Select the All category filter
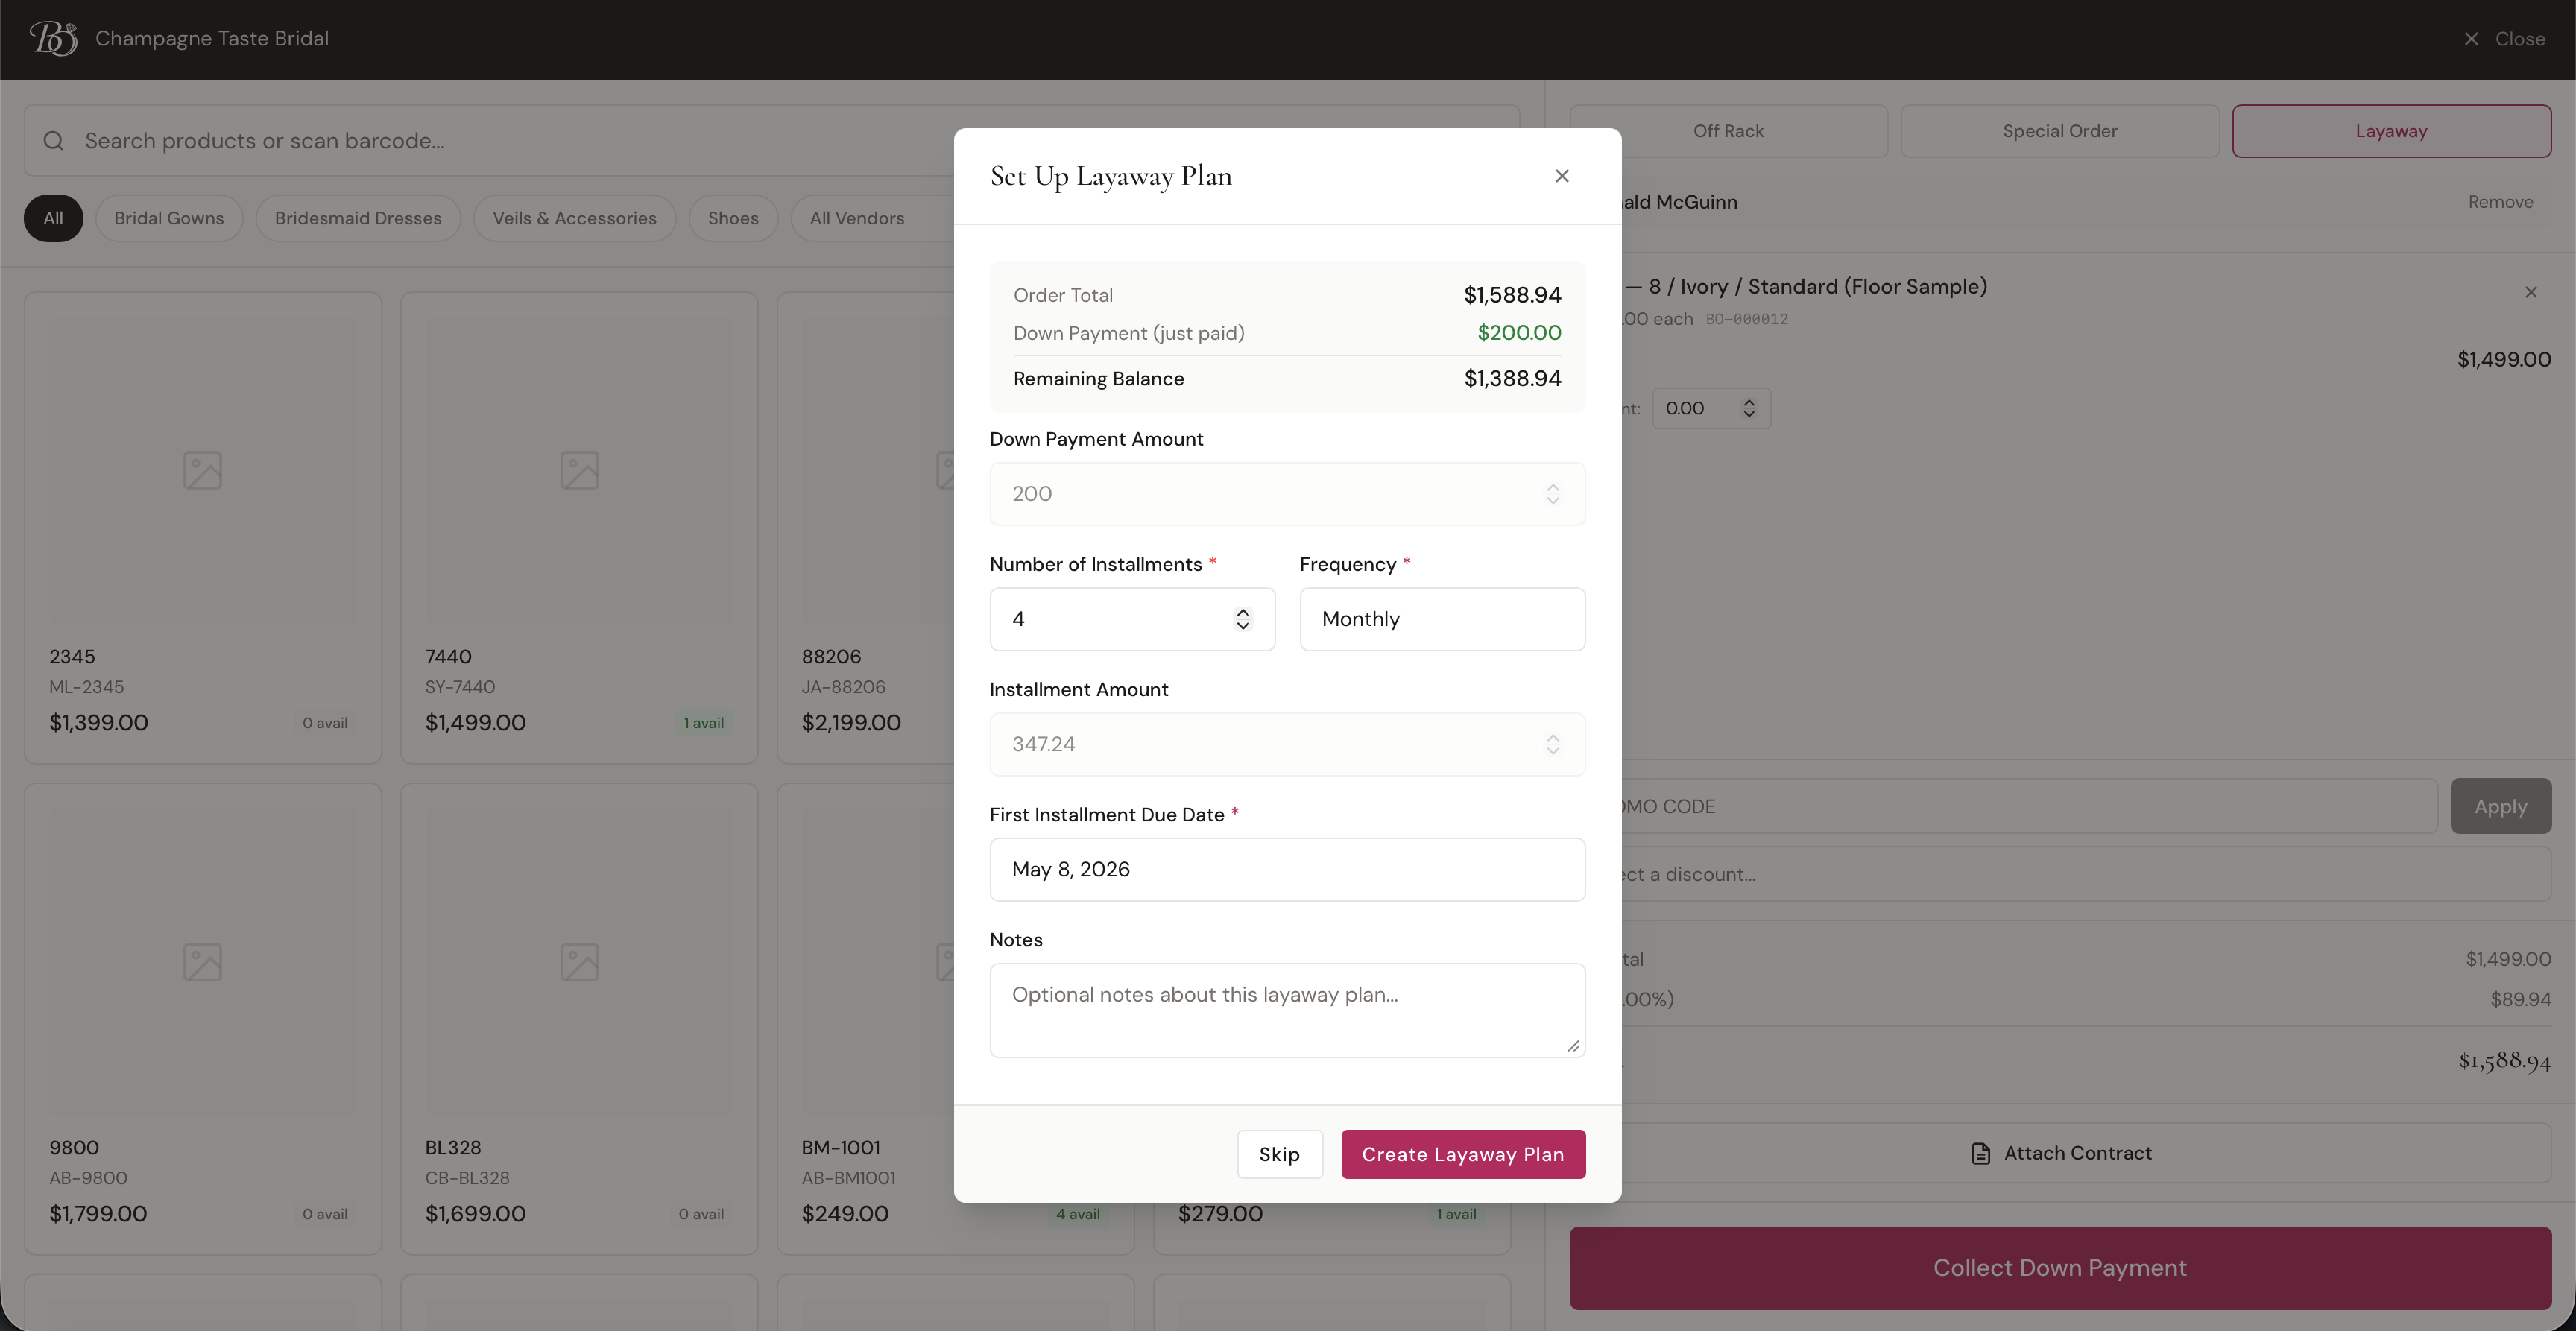The width and height of the screenshot is (2576, 1331). coord(53,218)
